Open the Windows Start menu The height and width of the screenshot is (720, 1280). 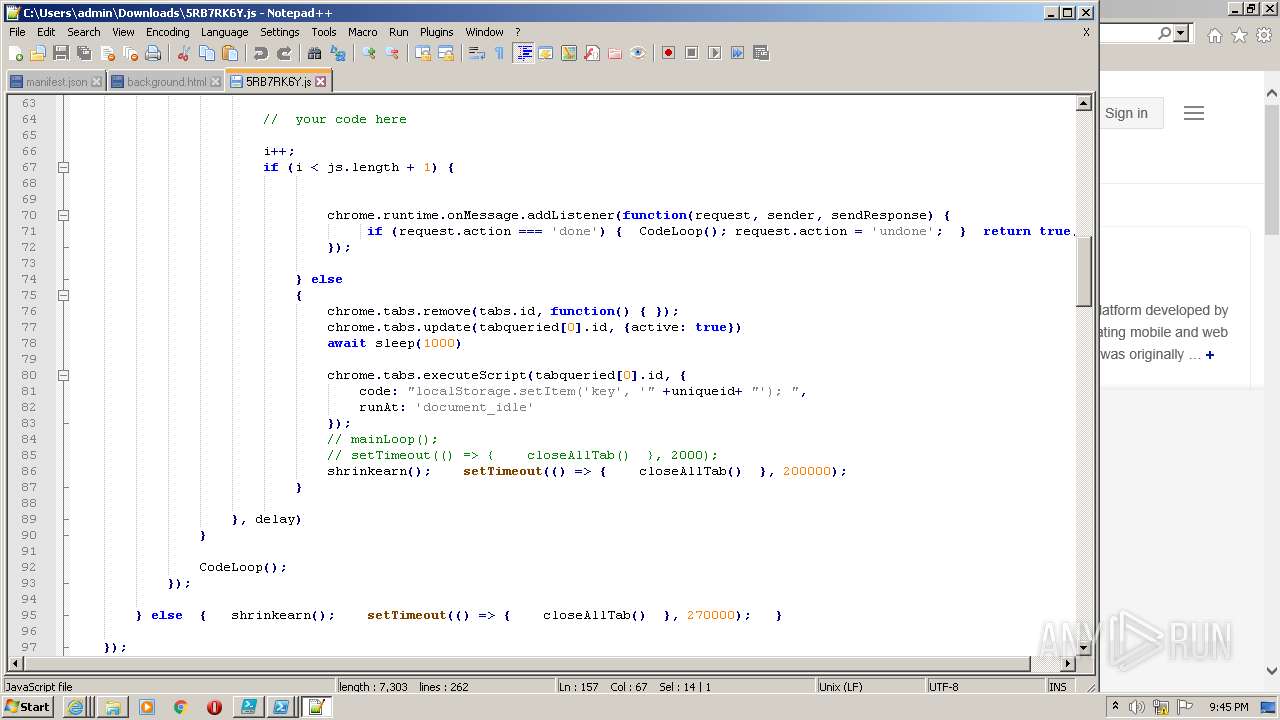pos(29,707)
